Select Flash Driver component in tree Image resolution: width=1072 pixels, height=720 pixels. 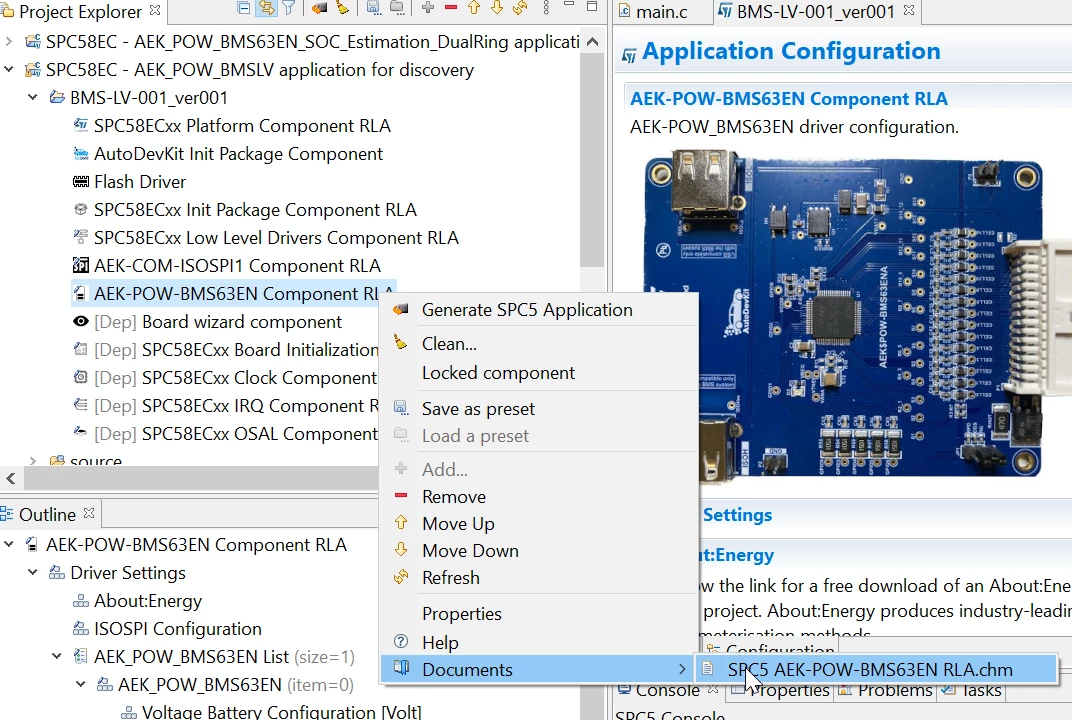point(139,182)
